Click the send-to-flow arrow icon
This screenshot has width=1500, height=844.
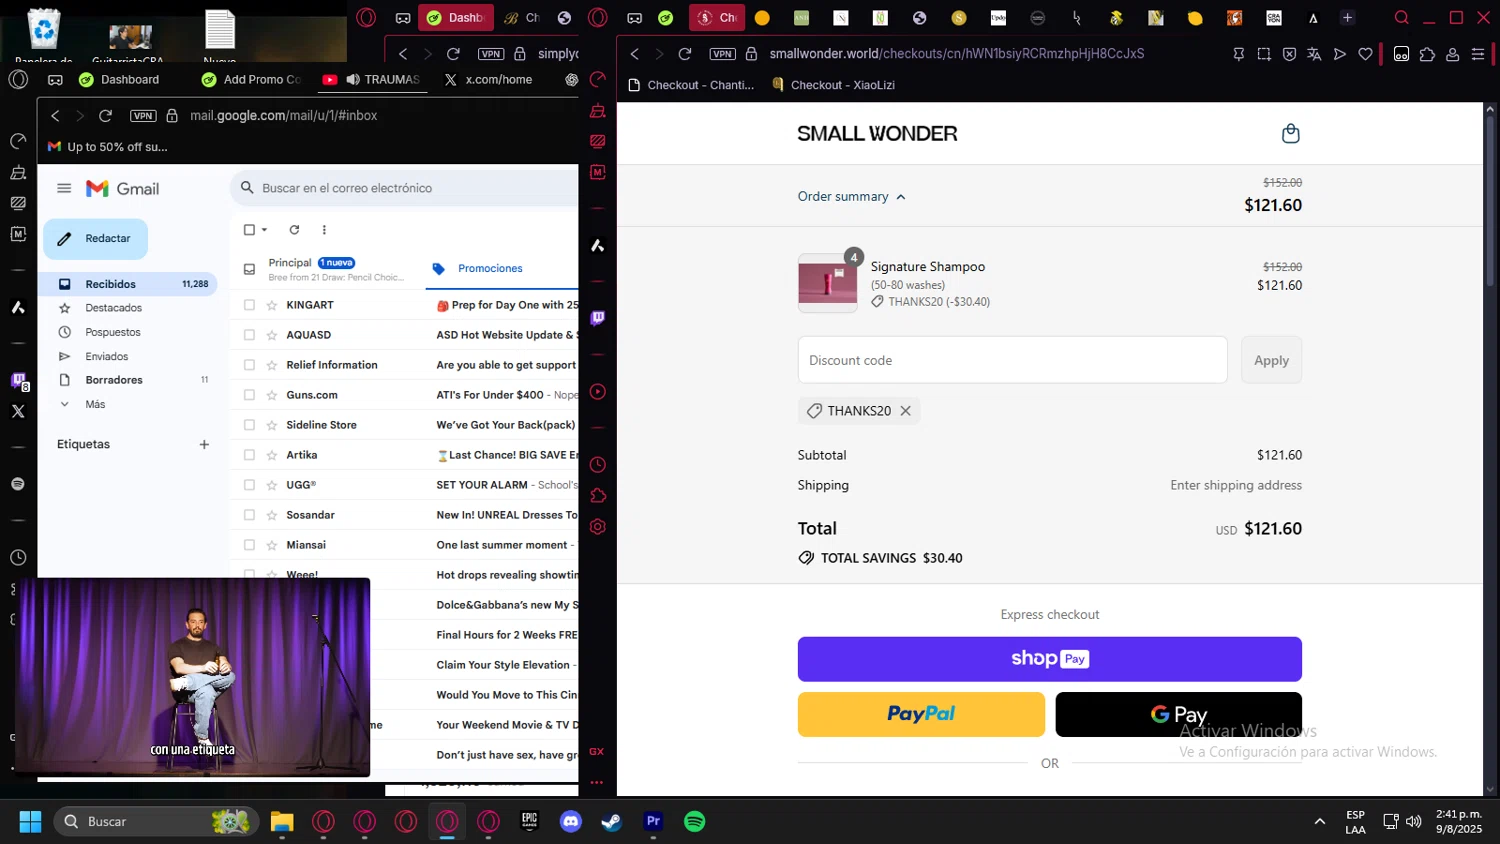point(1340,54)
